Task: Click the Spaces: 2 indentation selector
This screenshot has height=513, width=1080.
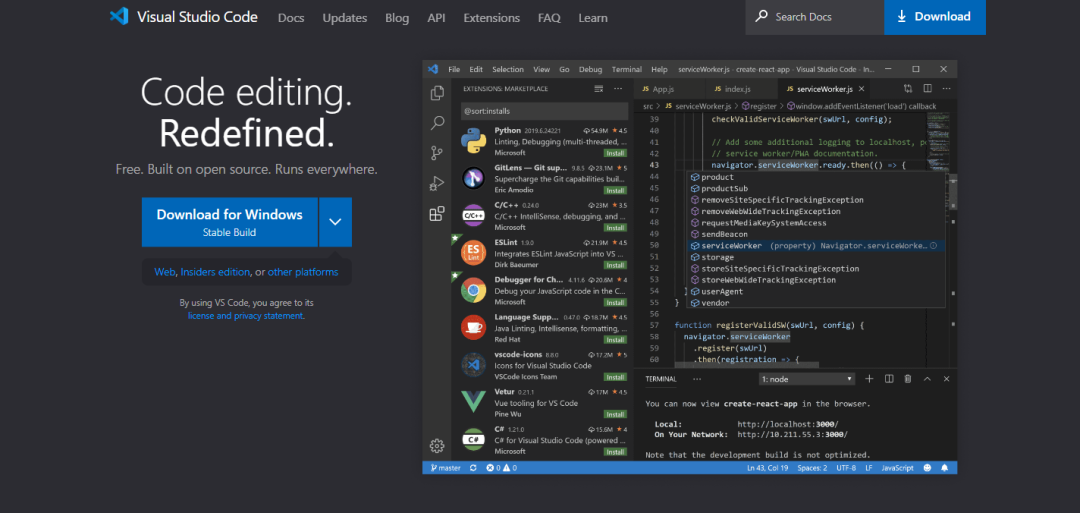Action: coord(812,468)
